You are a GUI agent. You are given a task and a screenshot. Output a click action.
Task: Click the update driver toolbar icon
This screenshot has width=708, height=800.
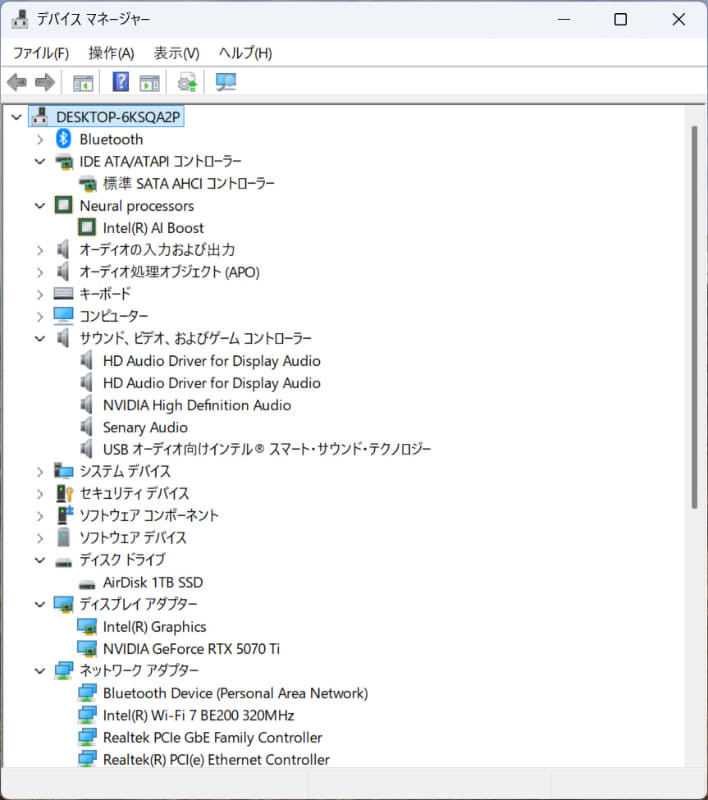187,82
